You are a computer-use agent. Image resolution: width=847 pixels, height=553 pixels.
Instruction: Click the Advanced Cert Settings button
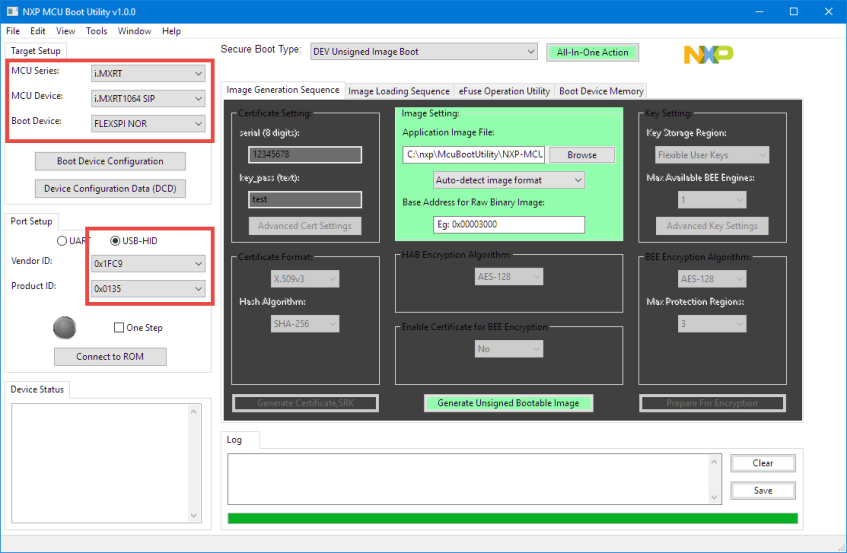[305, 226]
